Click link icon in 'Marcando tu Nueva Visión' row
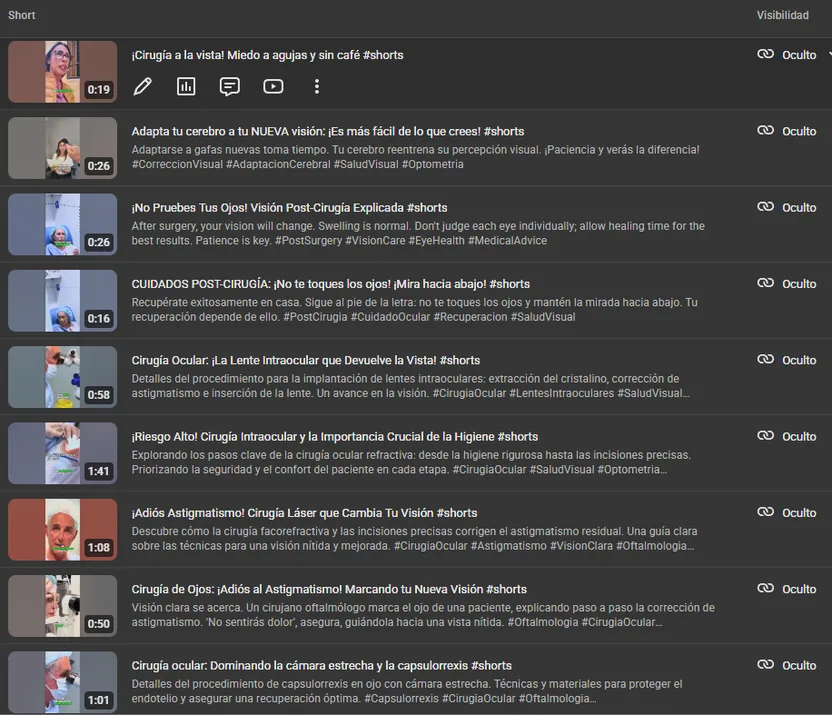 [765, 589]
